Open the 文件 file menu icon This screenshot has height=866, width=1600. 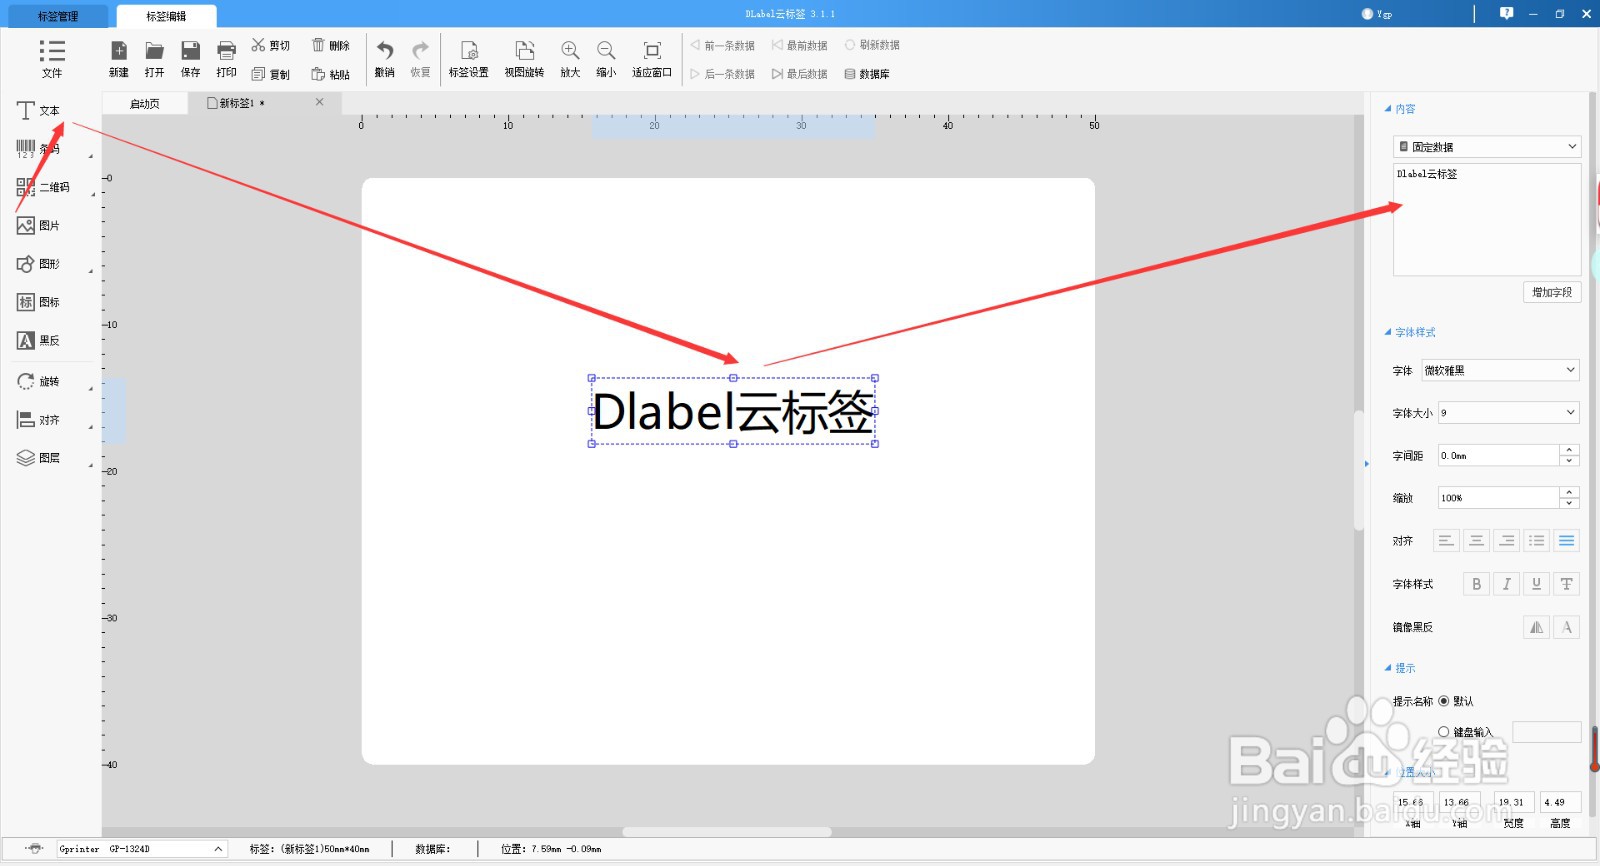tap(52, 58)
